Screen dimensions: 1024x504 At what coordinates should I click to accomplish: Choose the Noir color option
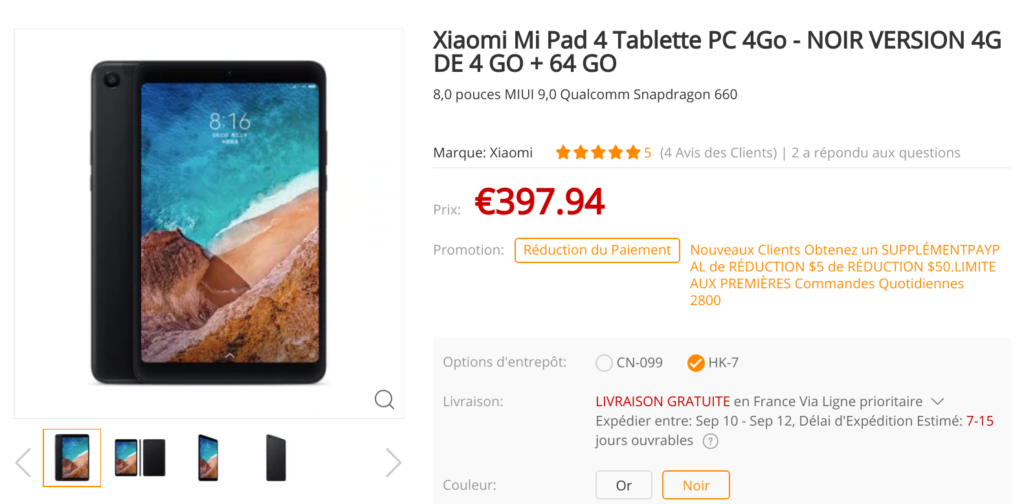(696, 485)
